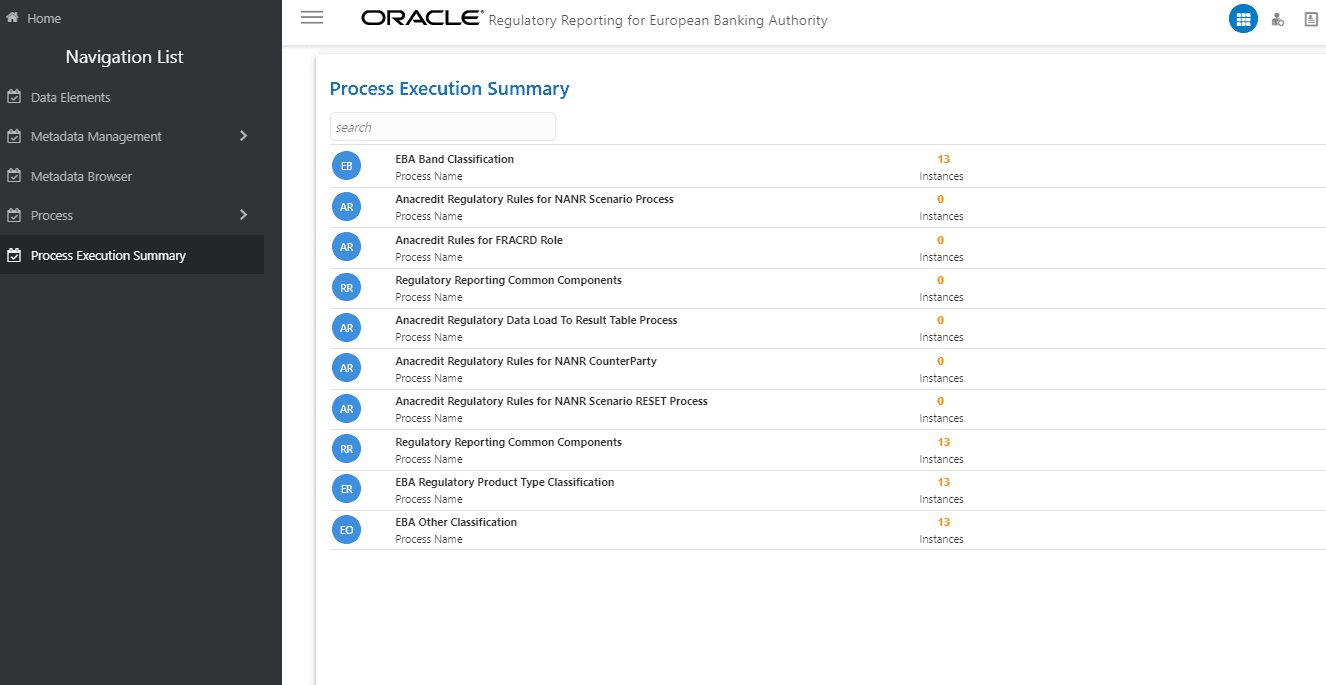View instances of Anacredit Rules for FRACRD Role
This screenshot has height=685, width=1326.
pos(940,248)
